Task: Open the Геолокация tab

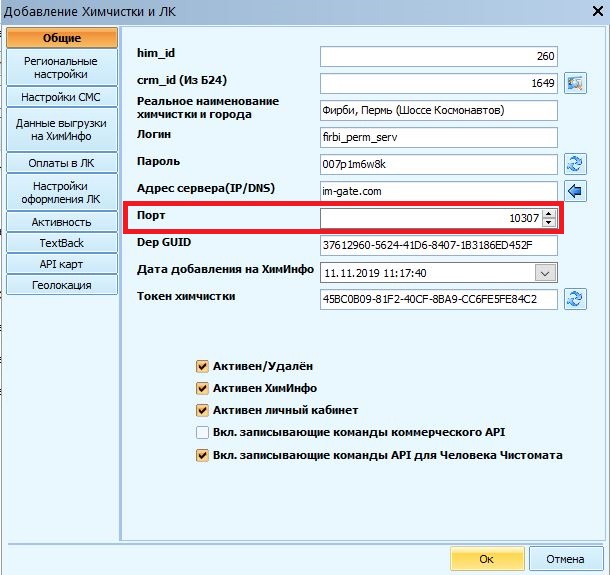Action: tap(62, 285)
